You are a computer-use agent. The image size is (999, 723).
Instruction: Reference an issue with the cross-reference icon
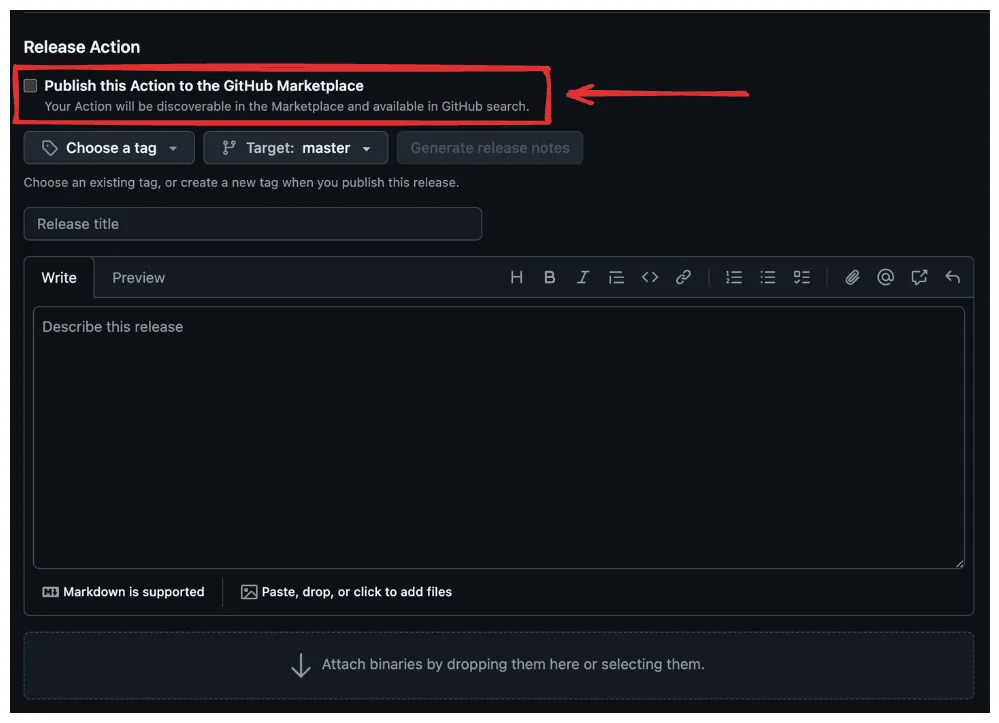919,277
